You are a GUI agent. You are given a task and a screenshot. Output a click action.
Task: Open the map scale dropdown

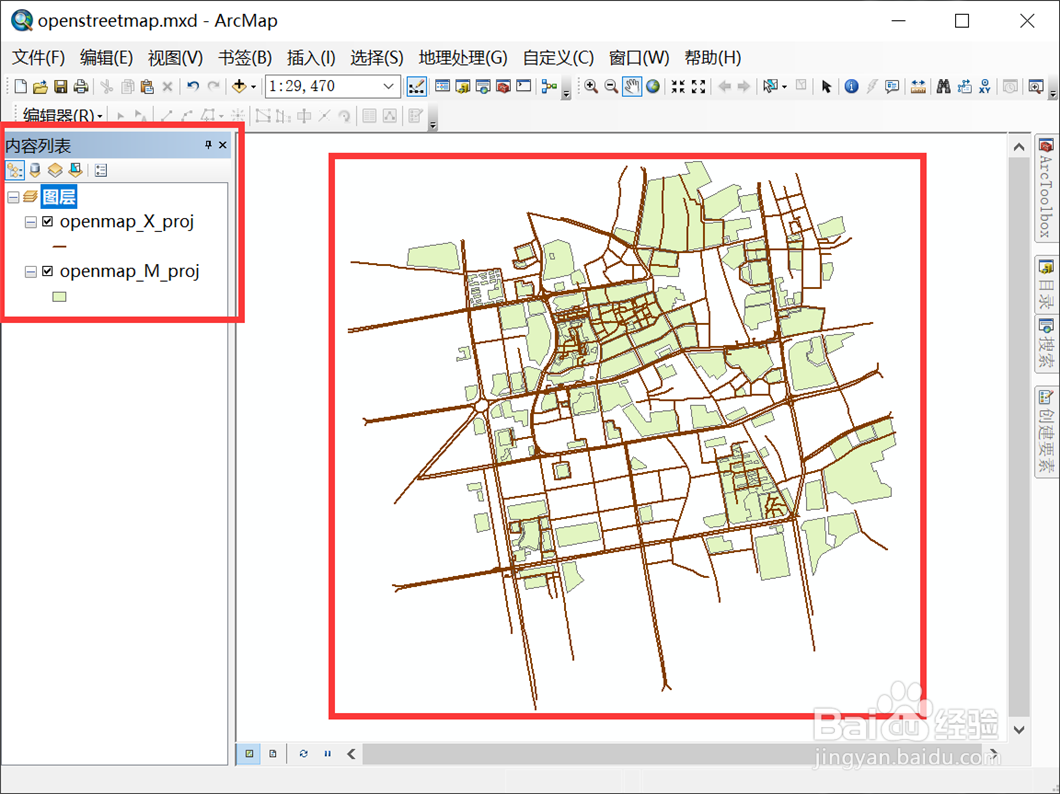point(389,86)
